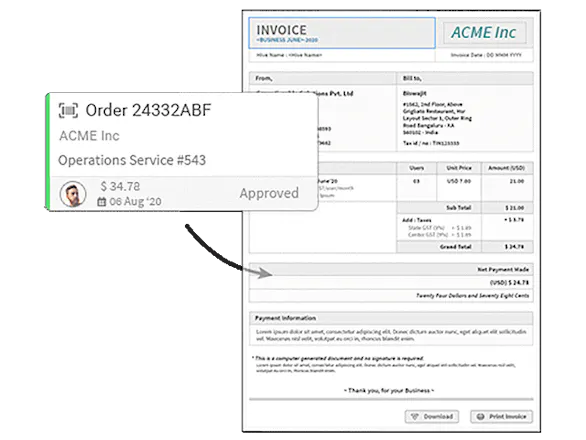The height and width of the screenshot is (440, 586).
Task: Click the Net Payment Made heading
Action: tap(503, 270)
